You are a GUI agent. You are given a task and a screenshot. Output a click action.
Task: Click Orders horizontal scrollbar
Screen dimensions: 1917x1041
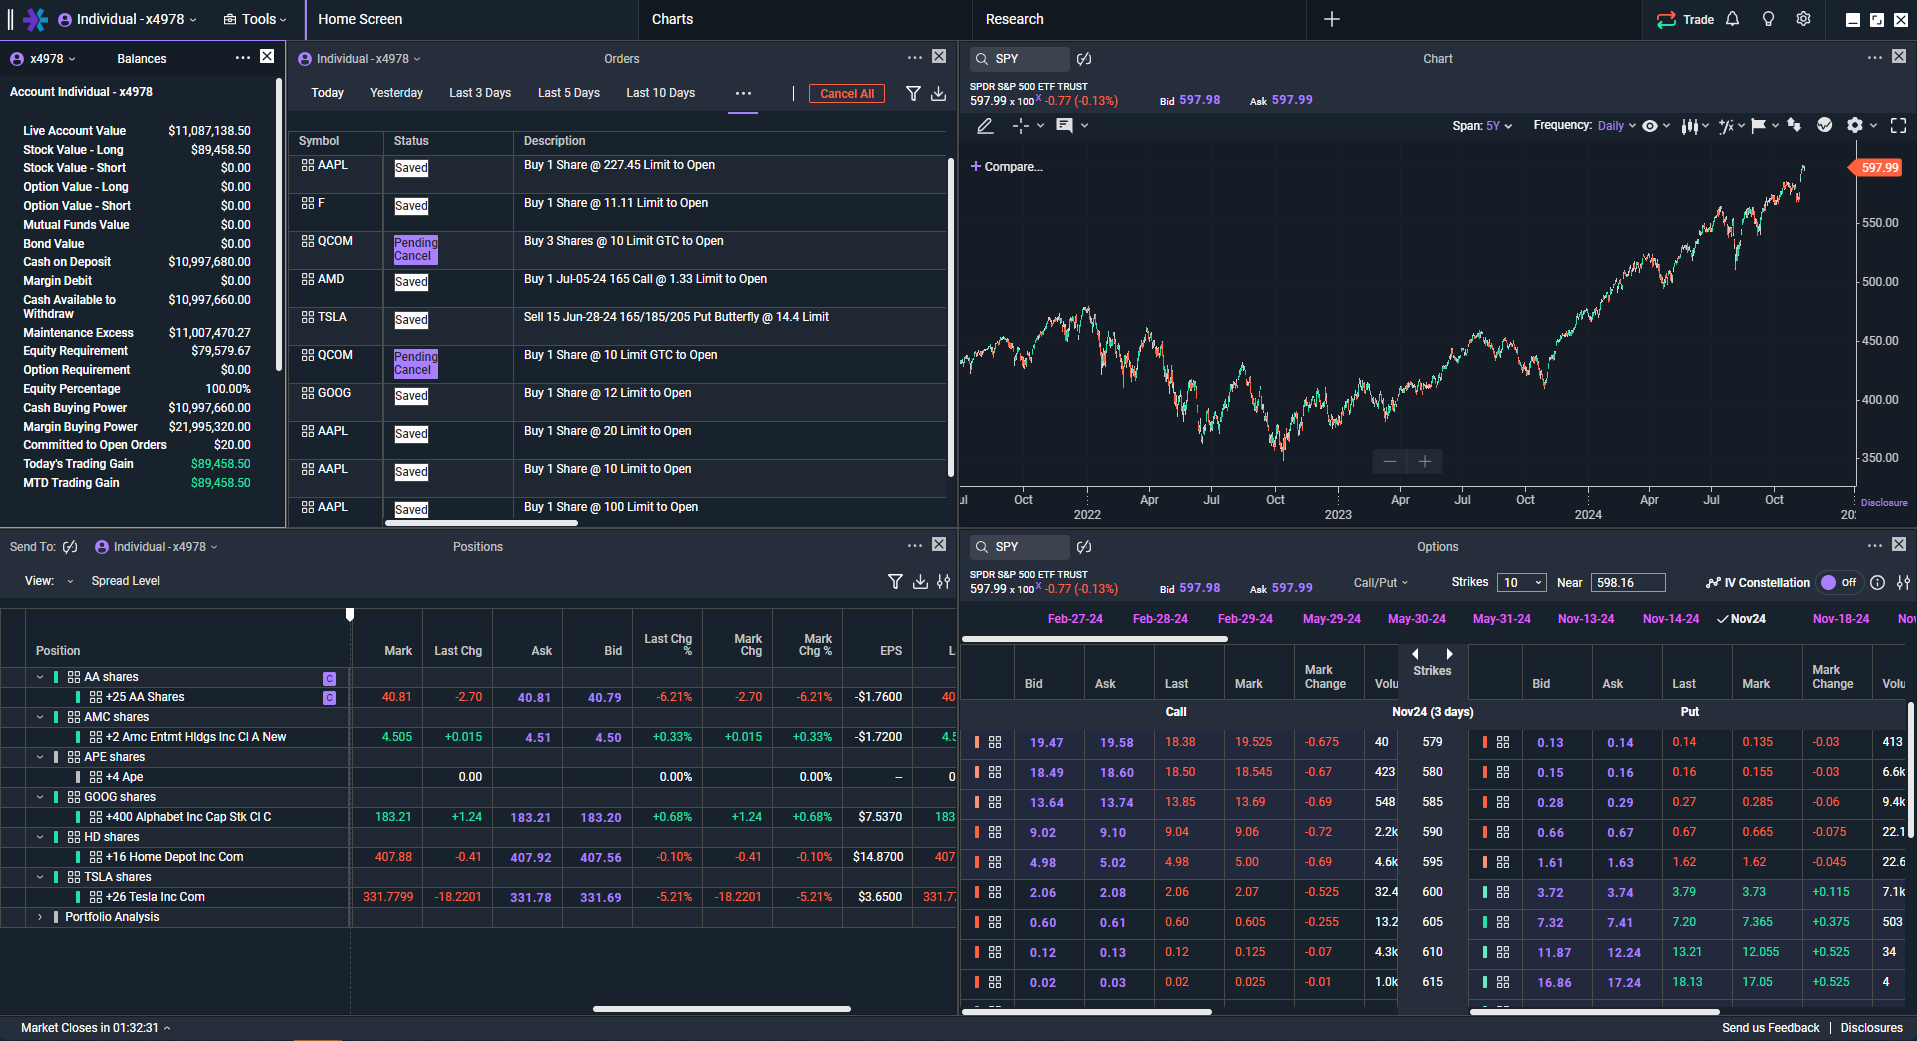click(x=481, y=523)
